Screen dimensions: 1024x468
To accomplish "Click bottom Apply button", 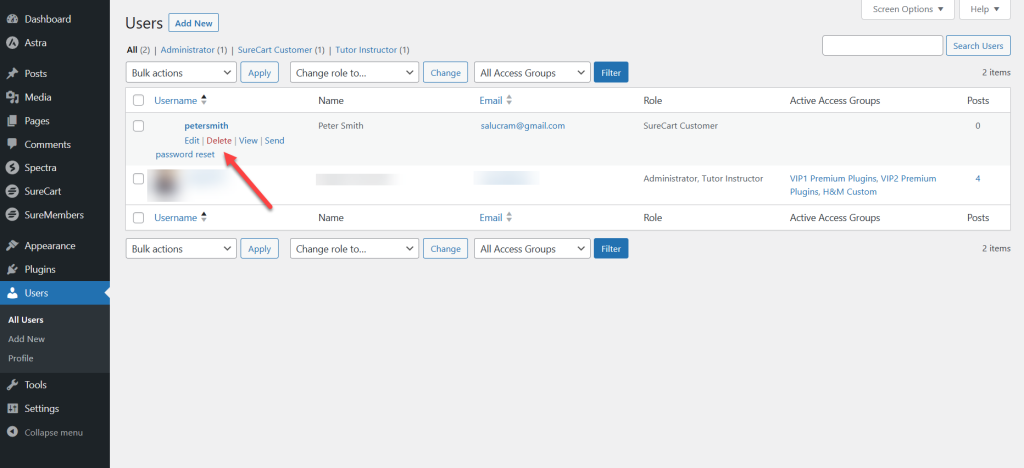I will tap(259, 249).
